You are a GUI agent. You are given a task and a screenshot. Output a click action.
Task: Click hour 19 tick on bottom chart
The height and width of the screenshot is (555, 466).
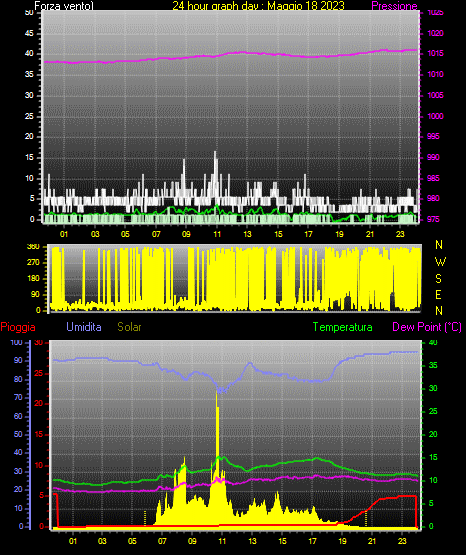342,541
